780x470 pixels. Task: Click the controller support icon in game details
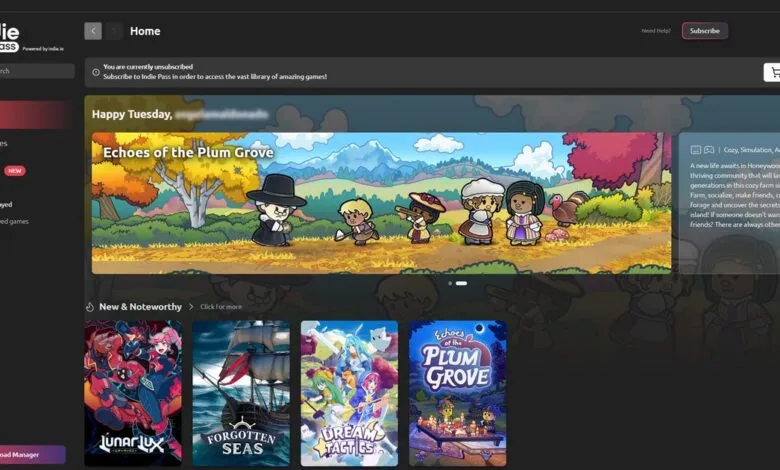(709, 150)
